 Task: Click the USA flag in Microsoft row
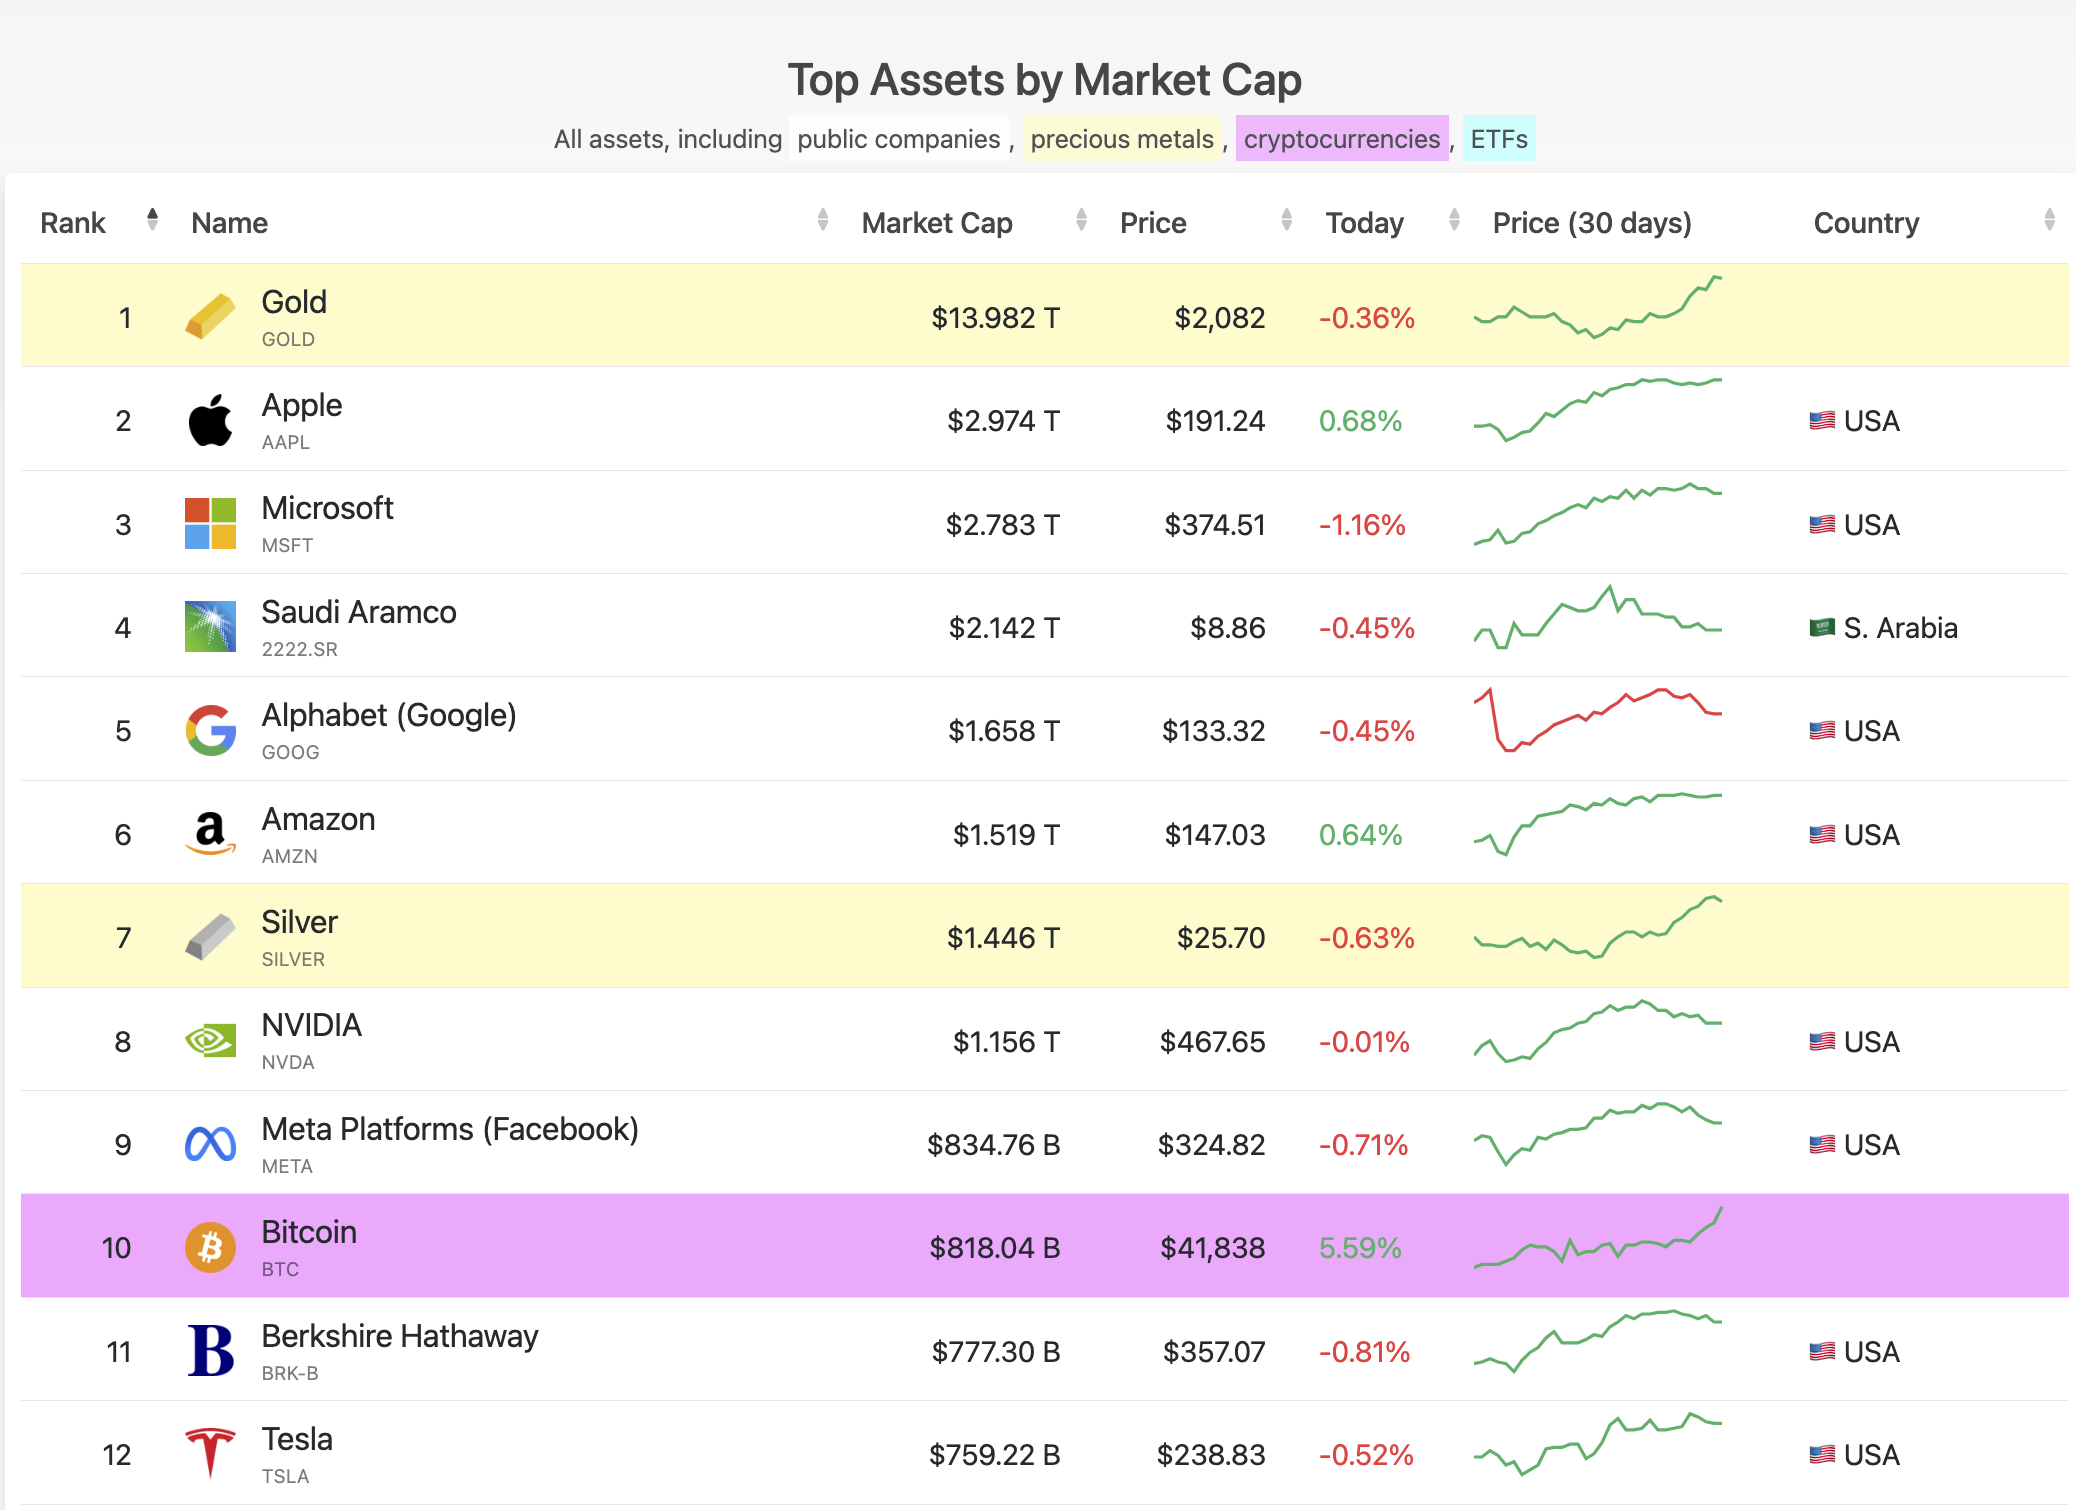(1822, 525)
